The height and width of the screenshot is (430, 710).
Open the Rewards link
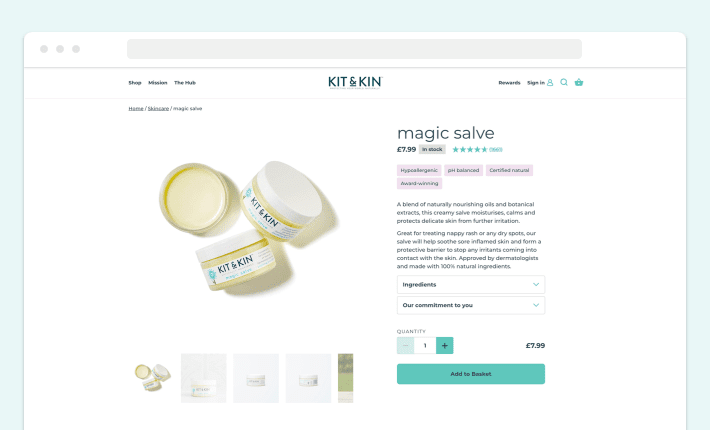point(509,83)
